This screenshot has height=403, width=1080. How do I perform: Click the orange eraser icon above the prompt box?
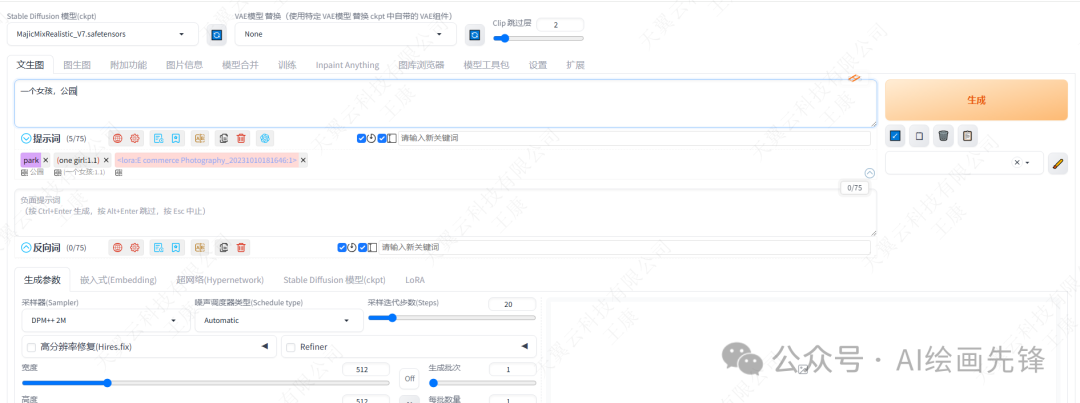(854, 79)
